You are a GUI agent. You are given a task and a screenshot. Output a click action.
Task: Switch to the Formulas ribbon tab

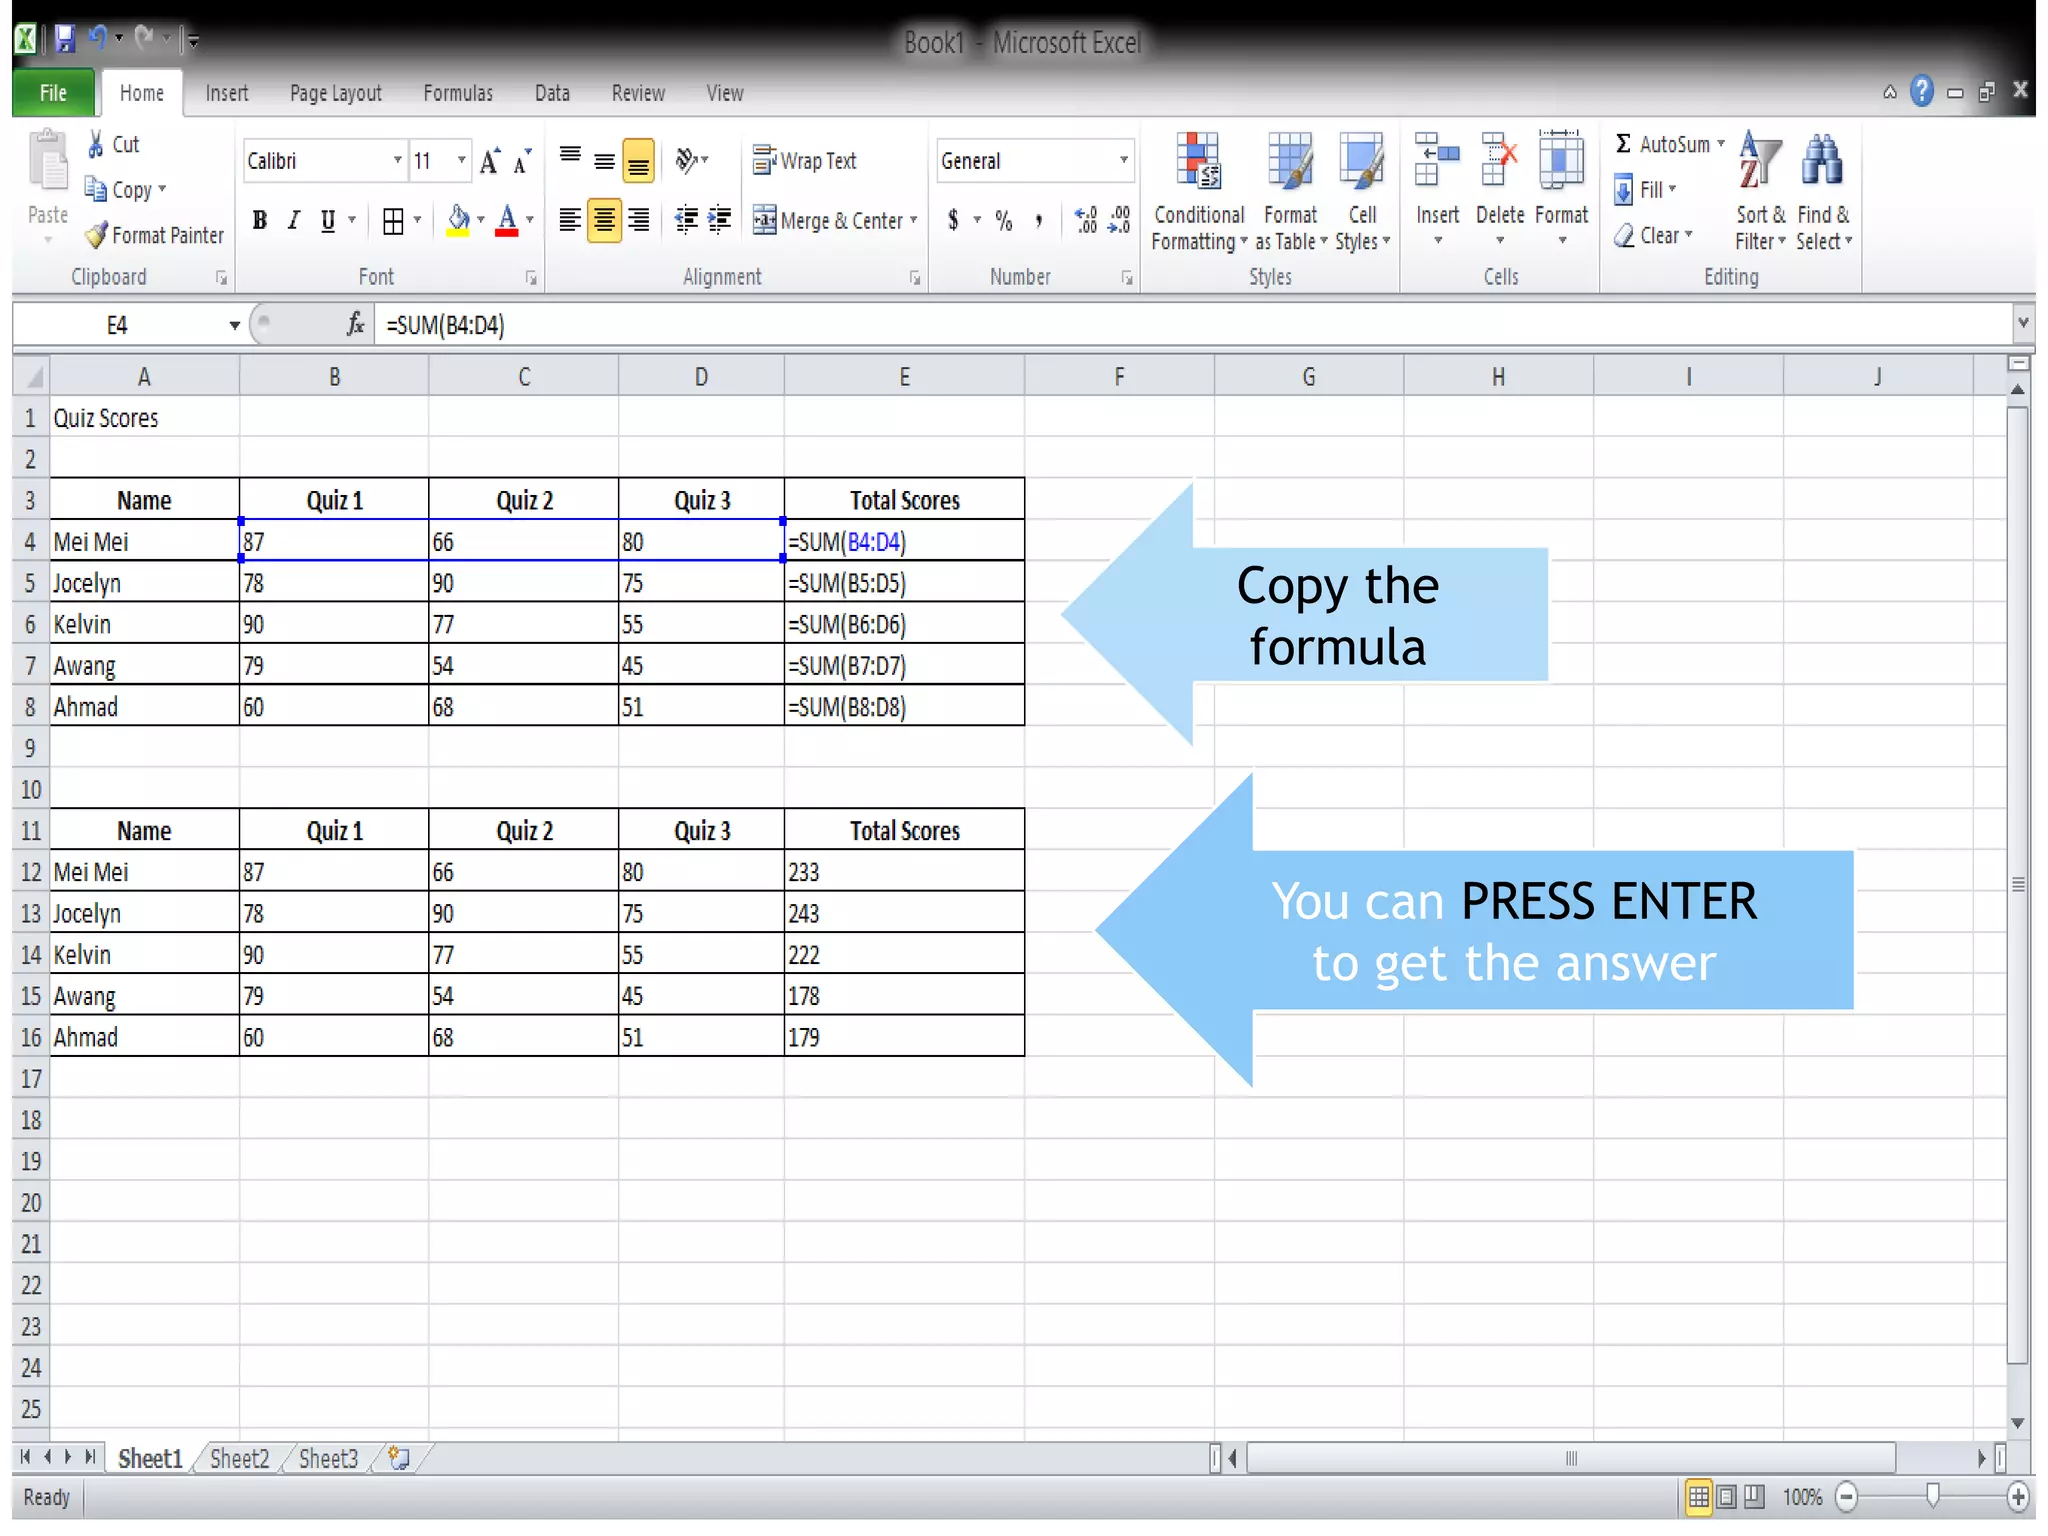(x=457, y=93)
